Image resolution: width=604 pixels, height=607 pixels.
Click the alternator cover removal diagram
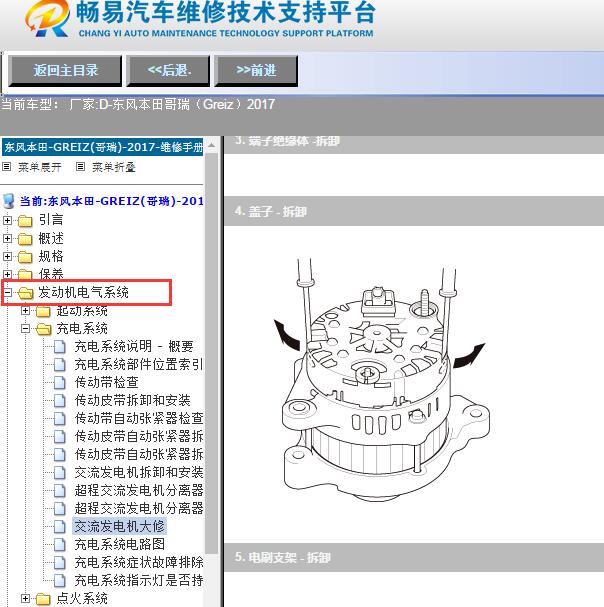(x=381, y=379)
